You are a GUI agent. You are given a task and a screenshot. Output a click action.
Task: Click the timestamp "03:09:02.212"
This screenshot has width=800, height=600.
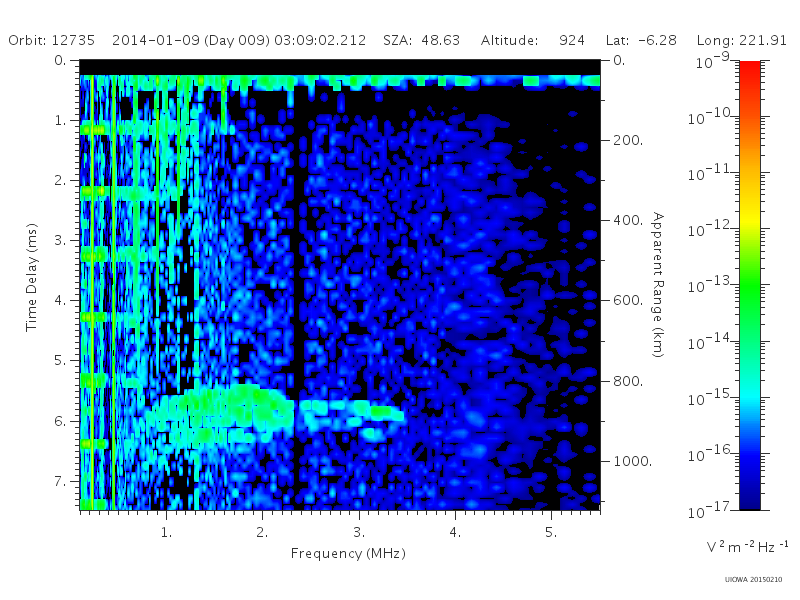tap(320, 40)
